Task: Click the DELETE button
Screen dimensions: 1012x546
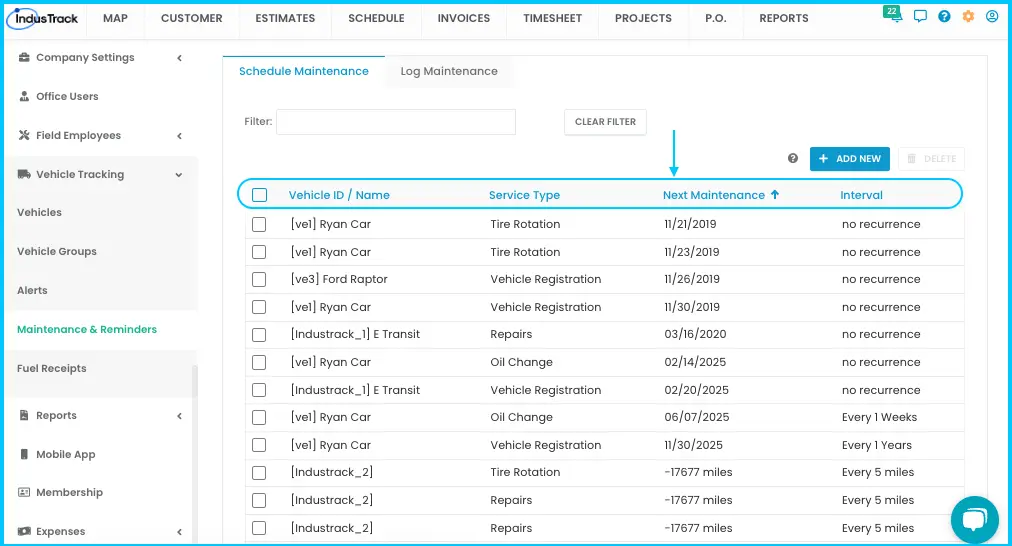Action: pos(931,159)
